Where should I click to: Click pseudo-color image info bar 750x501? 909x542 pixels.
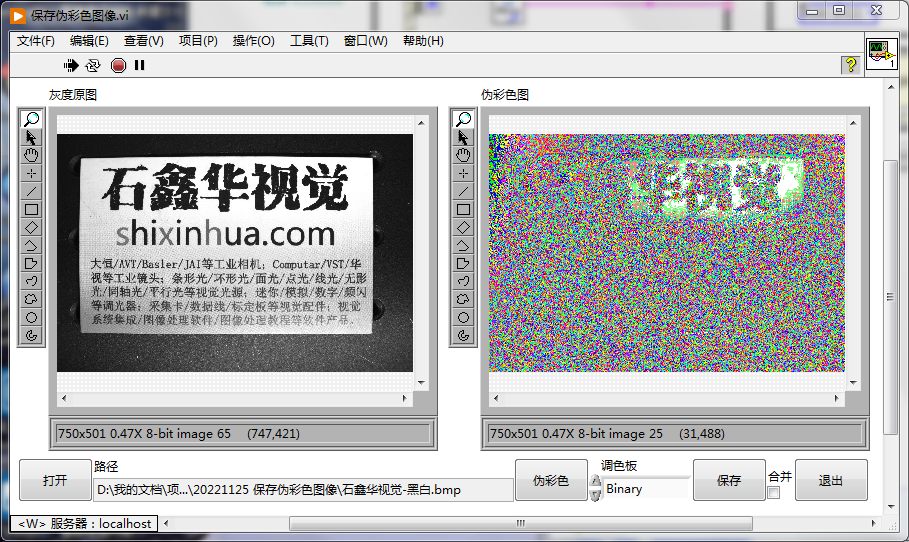(x=675, y=434)
